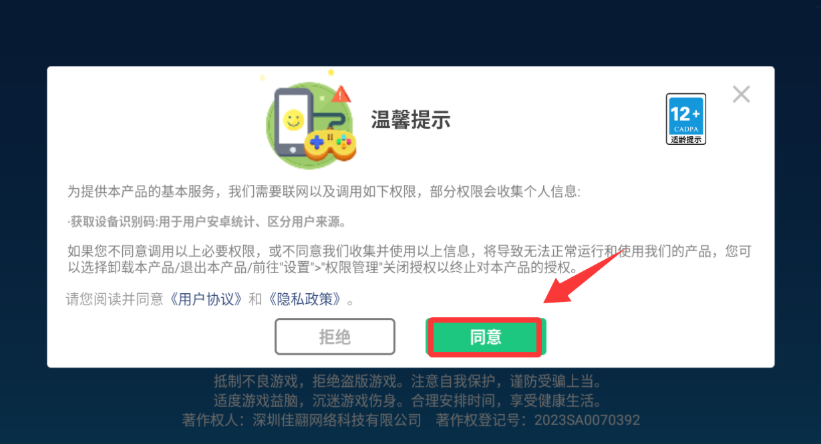Open the 《隐私政策》 privacy policy link
The image size is (821, 444).
click(x=305, y=299)
